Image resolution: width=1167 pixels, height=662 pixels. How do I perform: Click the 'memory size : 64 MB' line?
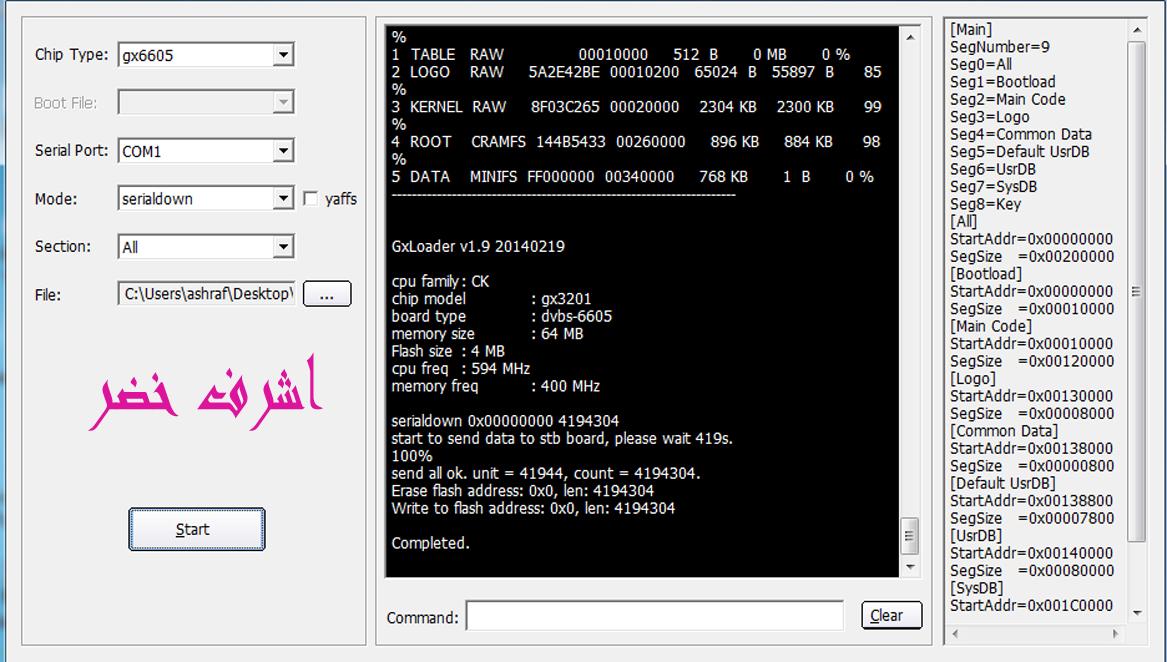pos(487,334)
